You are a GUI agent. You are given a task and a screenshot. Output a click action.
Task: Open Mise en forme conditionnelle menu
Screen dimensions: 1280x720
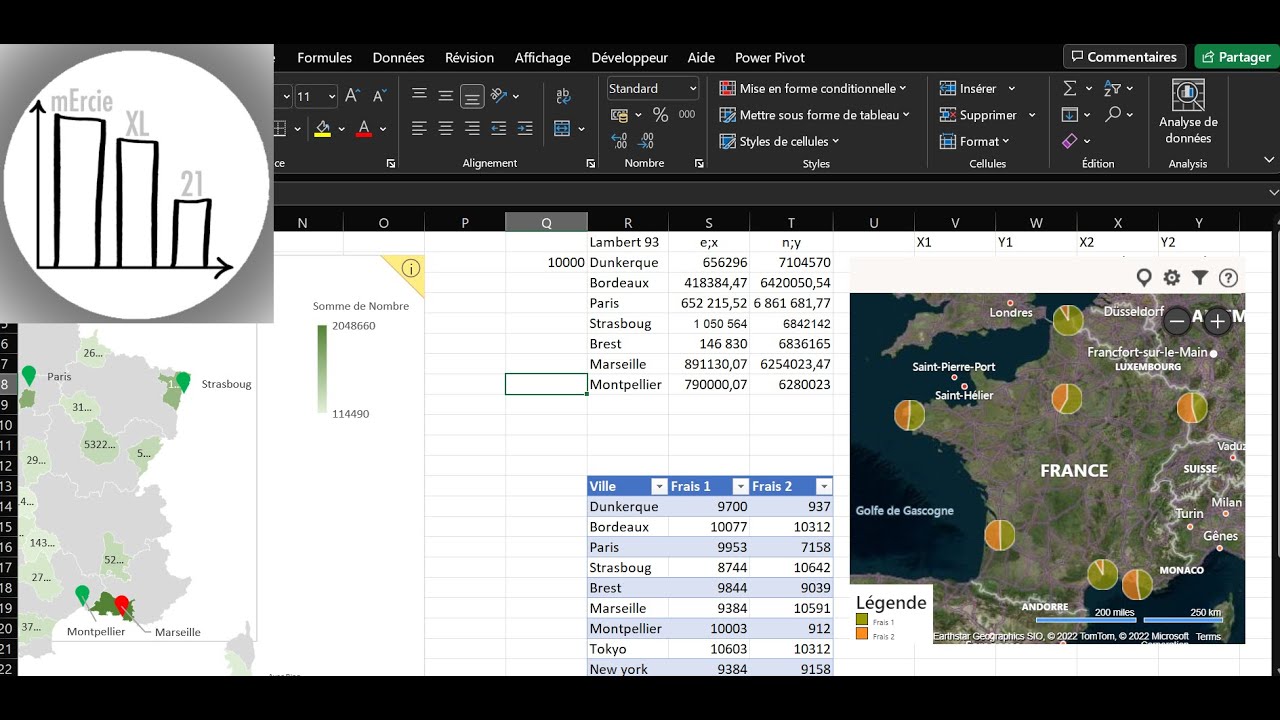pos(813,89)
